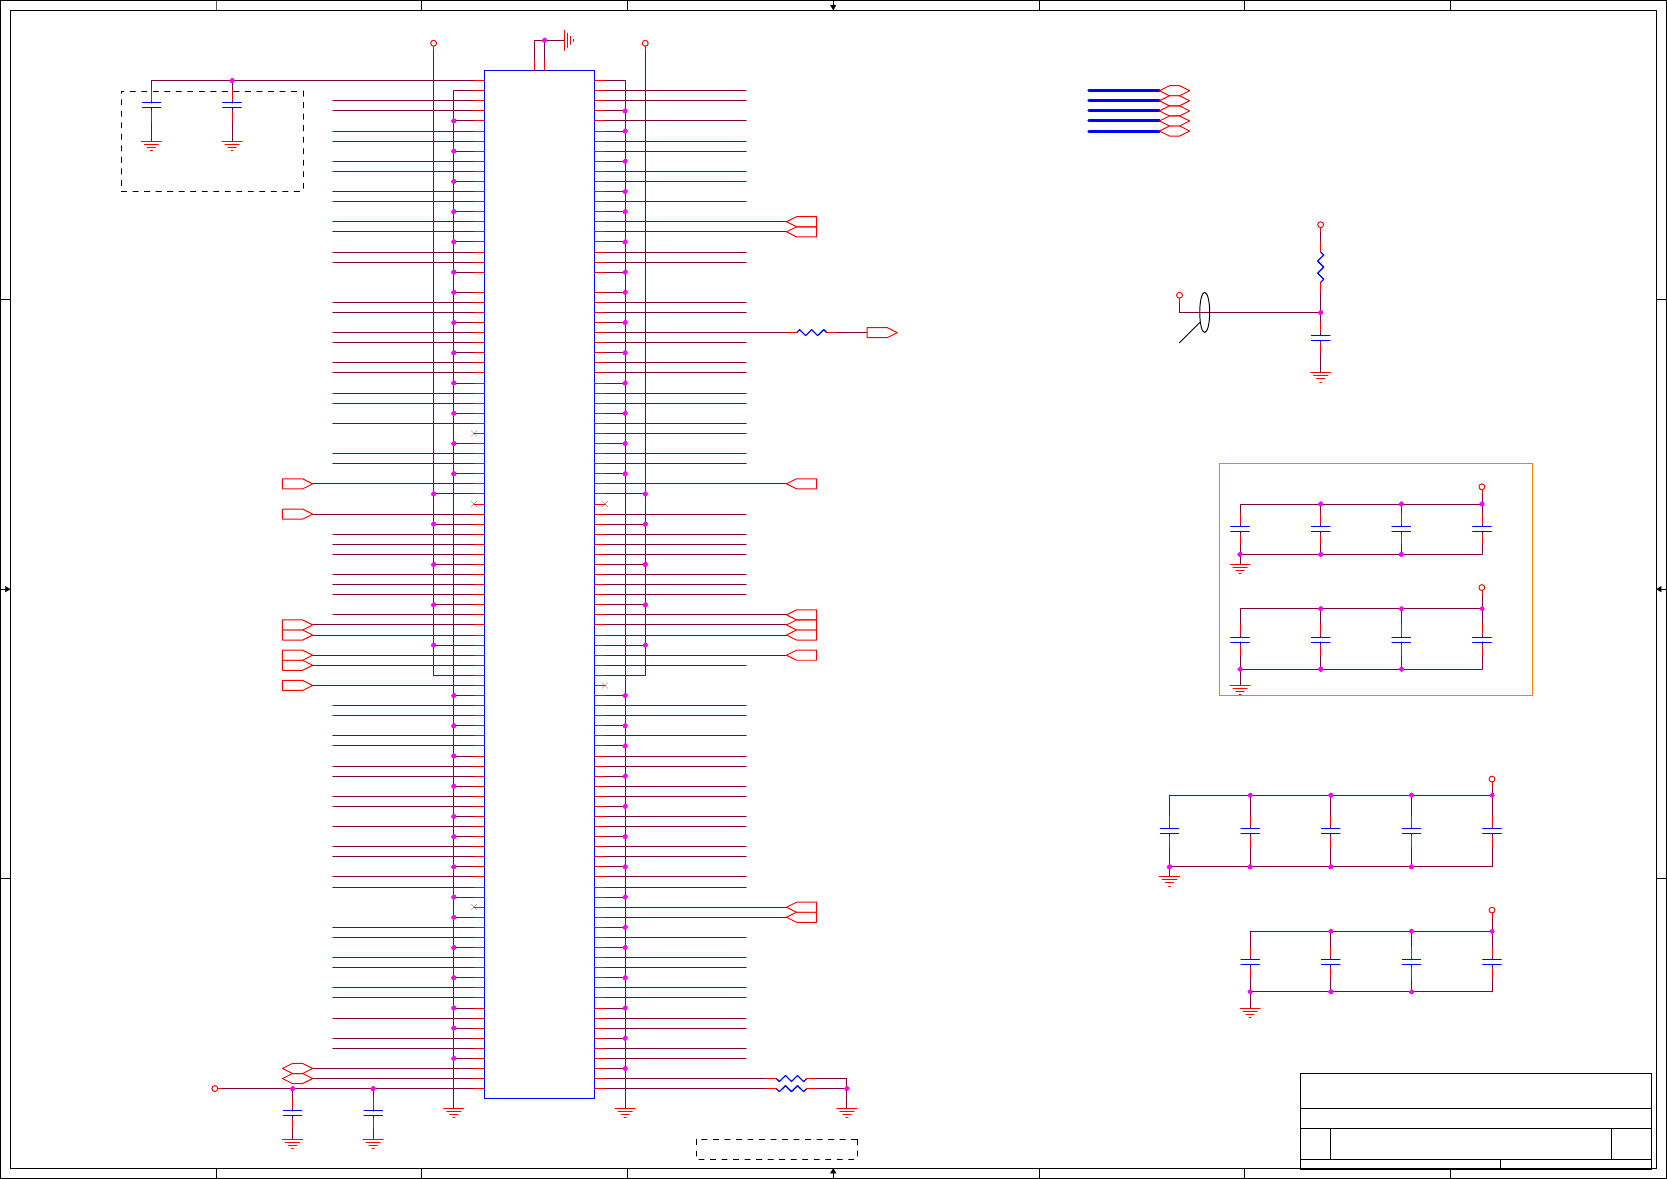Select the capacitor directly below the vertical resistor
The image size is (1667, 1179).
[x=1320, y=338]
